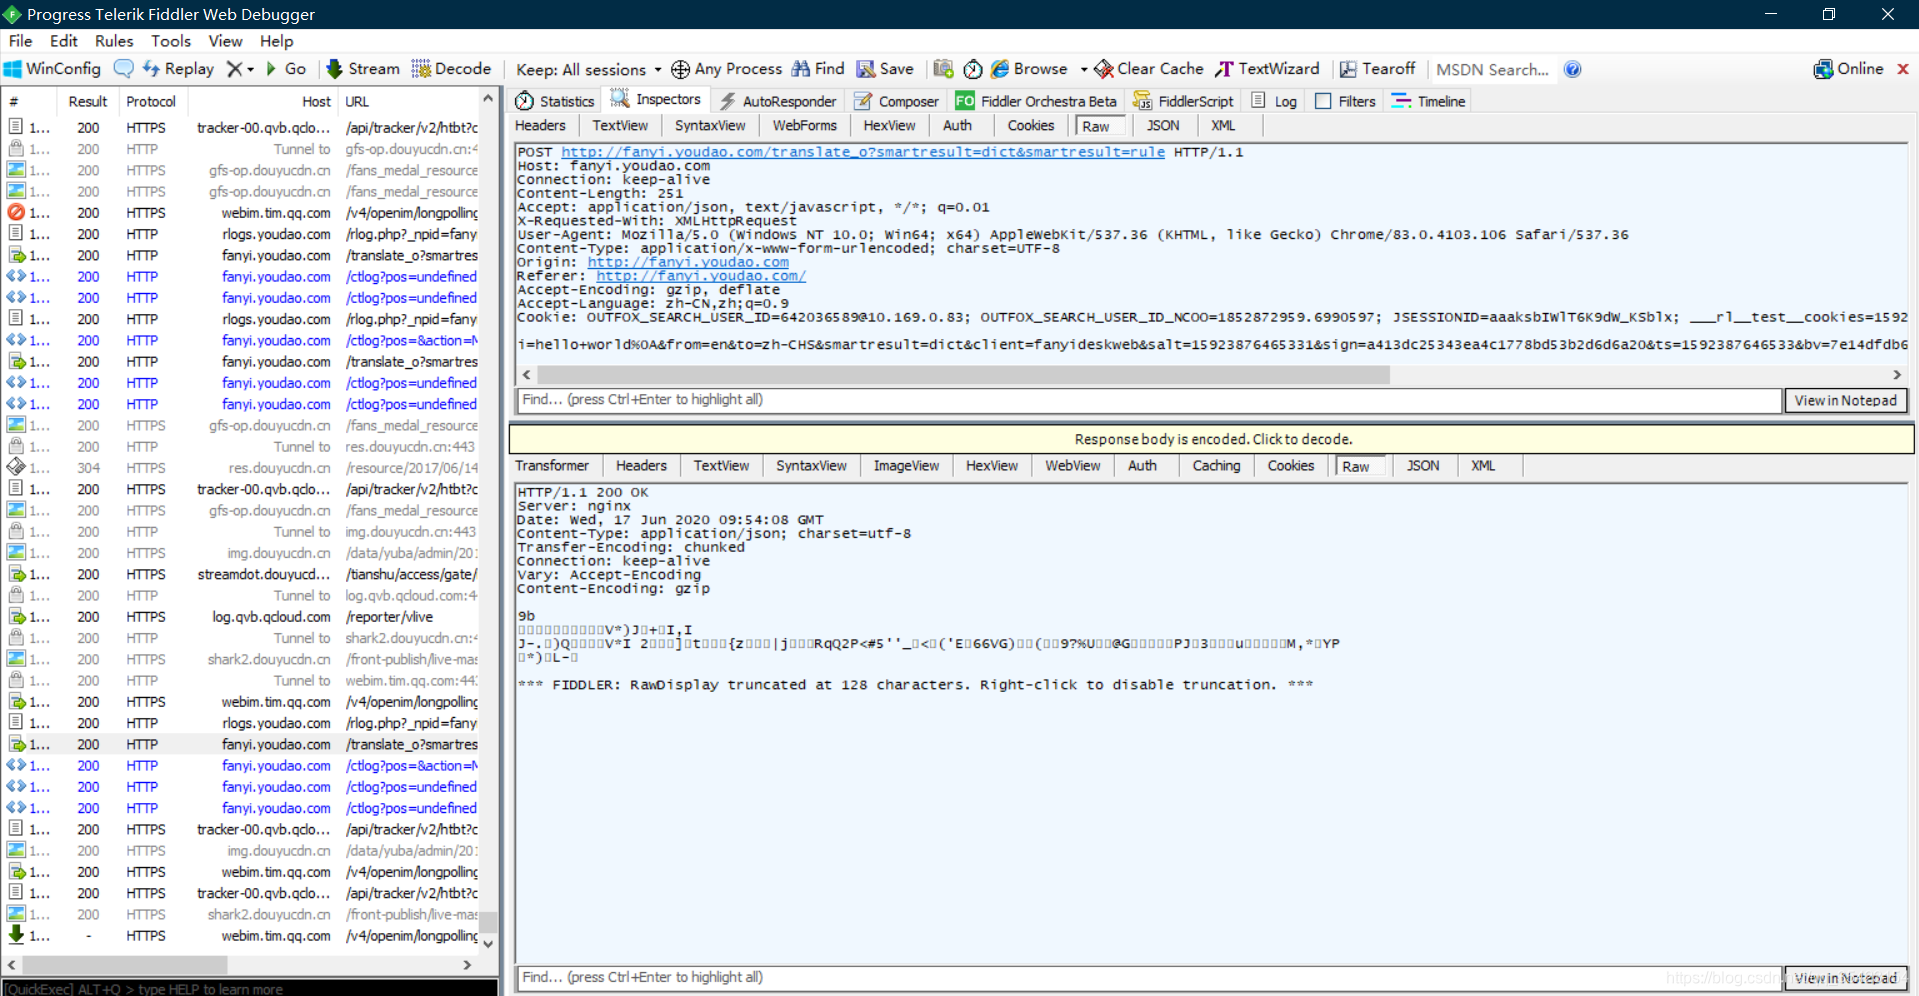
Task: Click session list vertical scrollbar down arrow
Action: point(488,943)
